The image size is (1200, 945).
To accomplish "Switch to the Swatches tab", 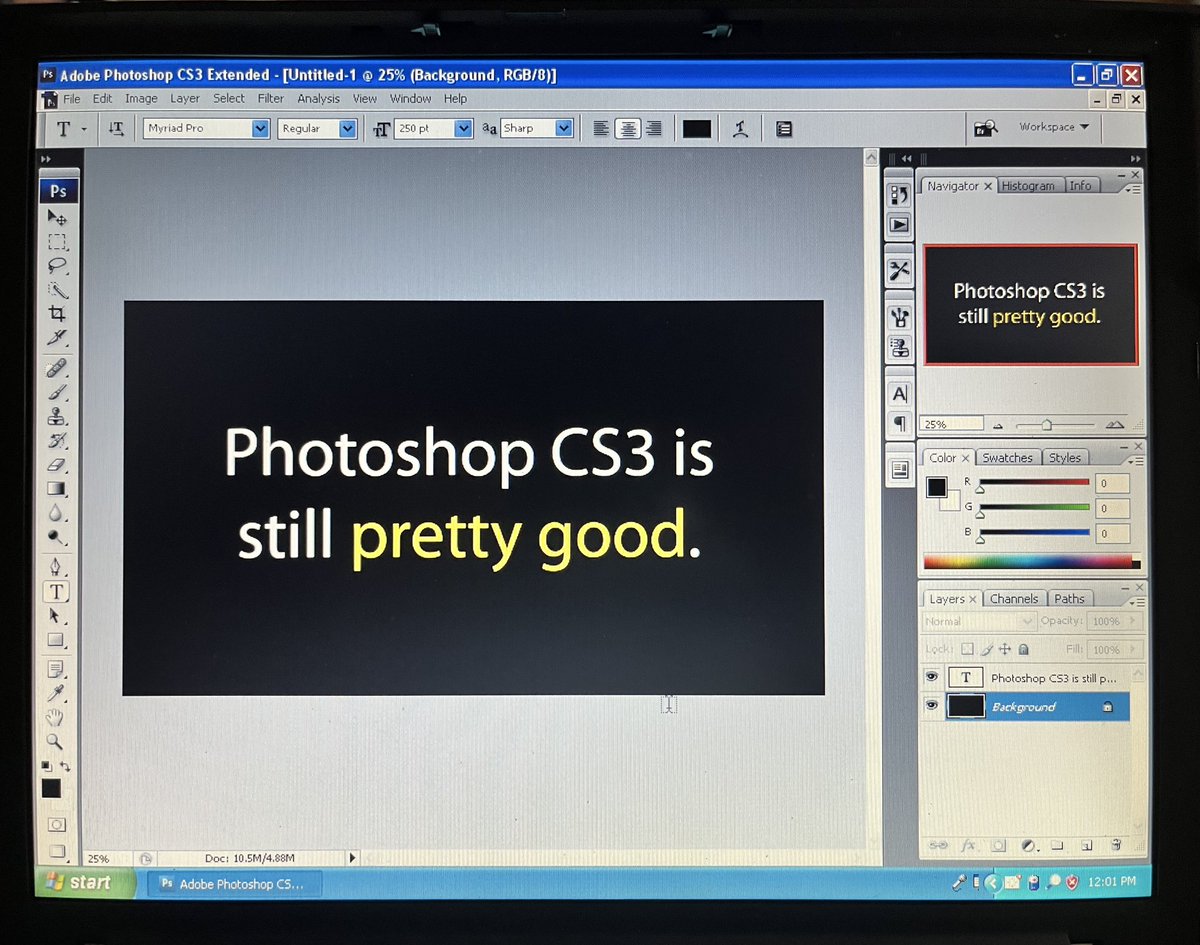I will (1007, 458).
